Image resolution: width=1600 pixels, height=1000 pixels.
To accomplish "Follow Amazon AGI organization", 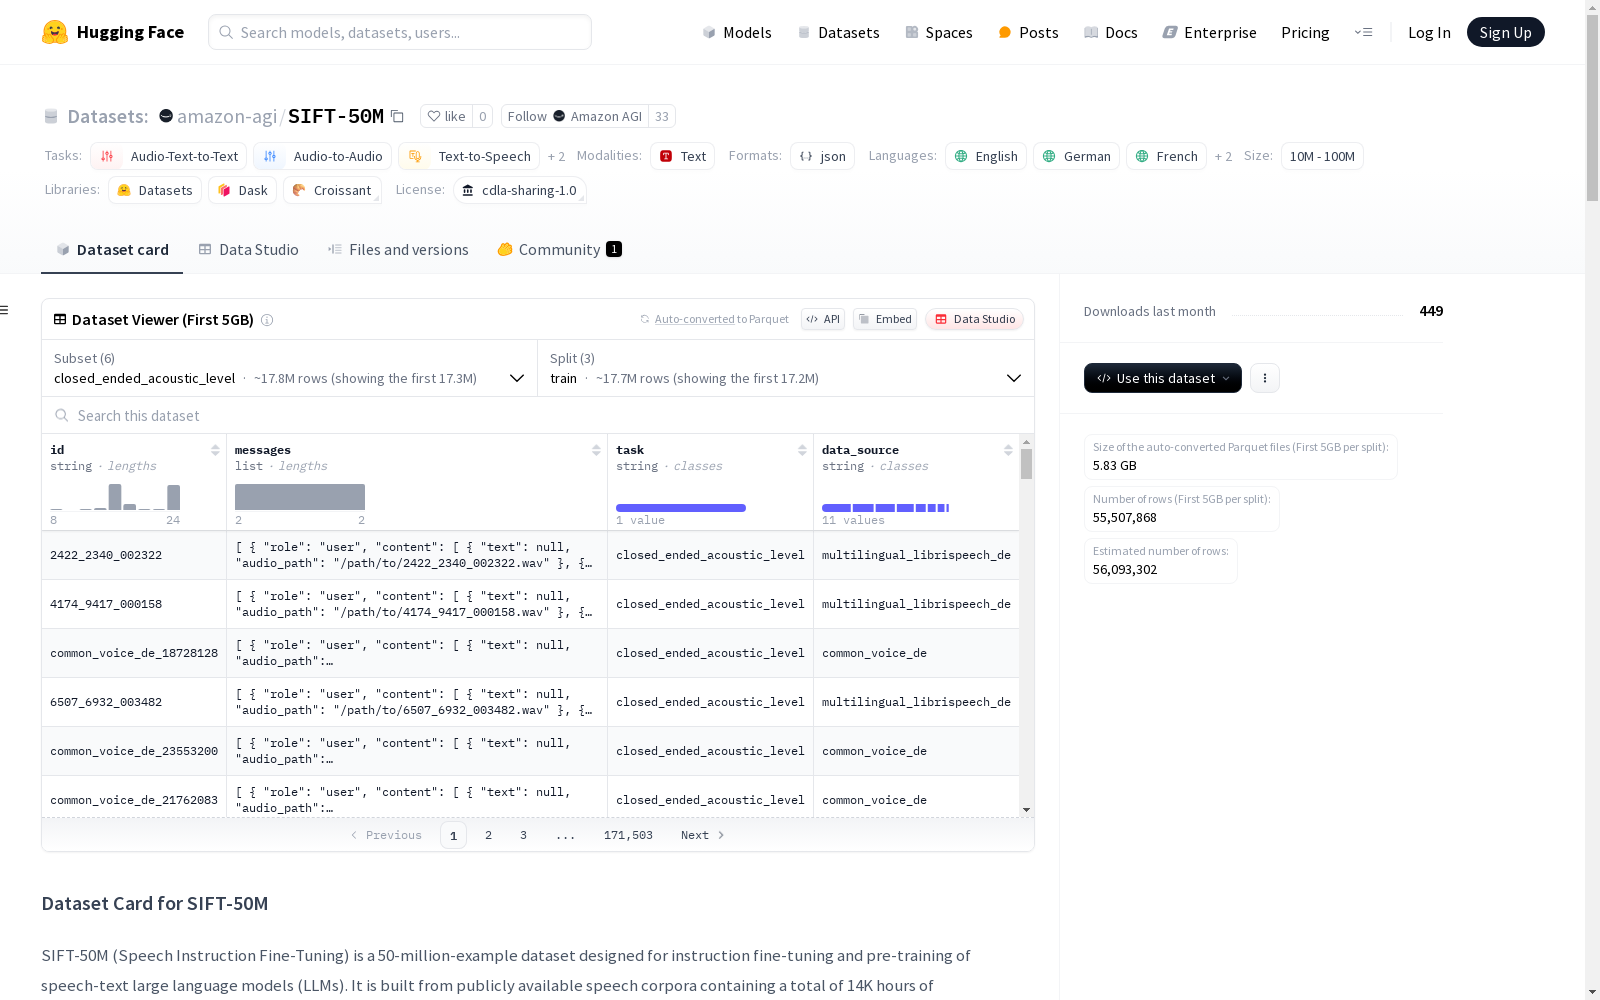I will click(575, 116).
